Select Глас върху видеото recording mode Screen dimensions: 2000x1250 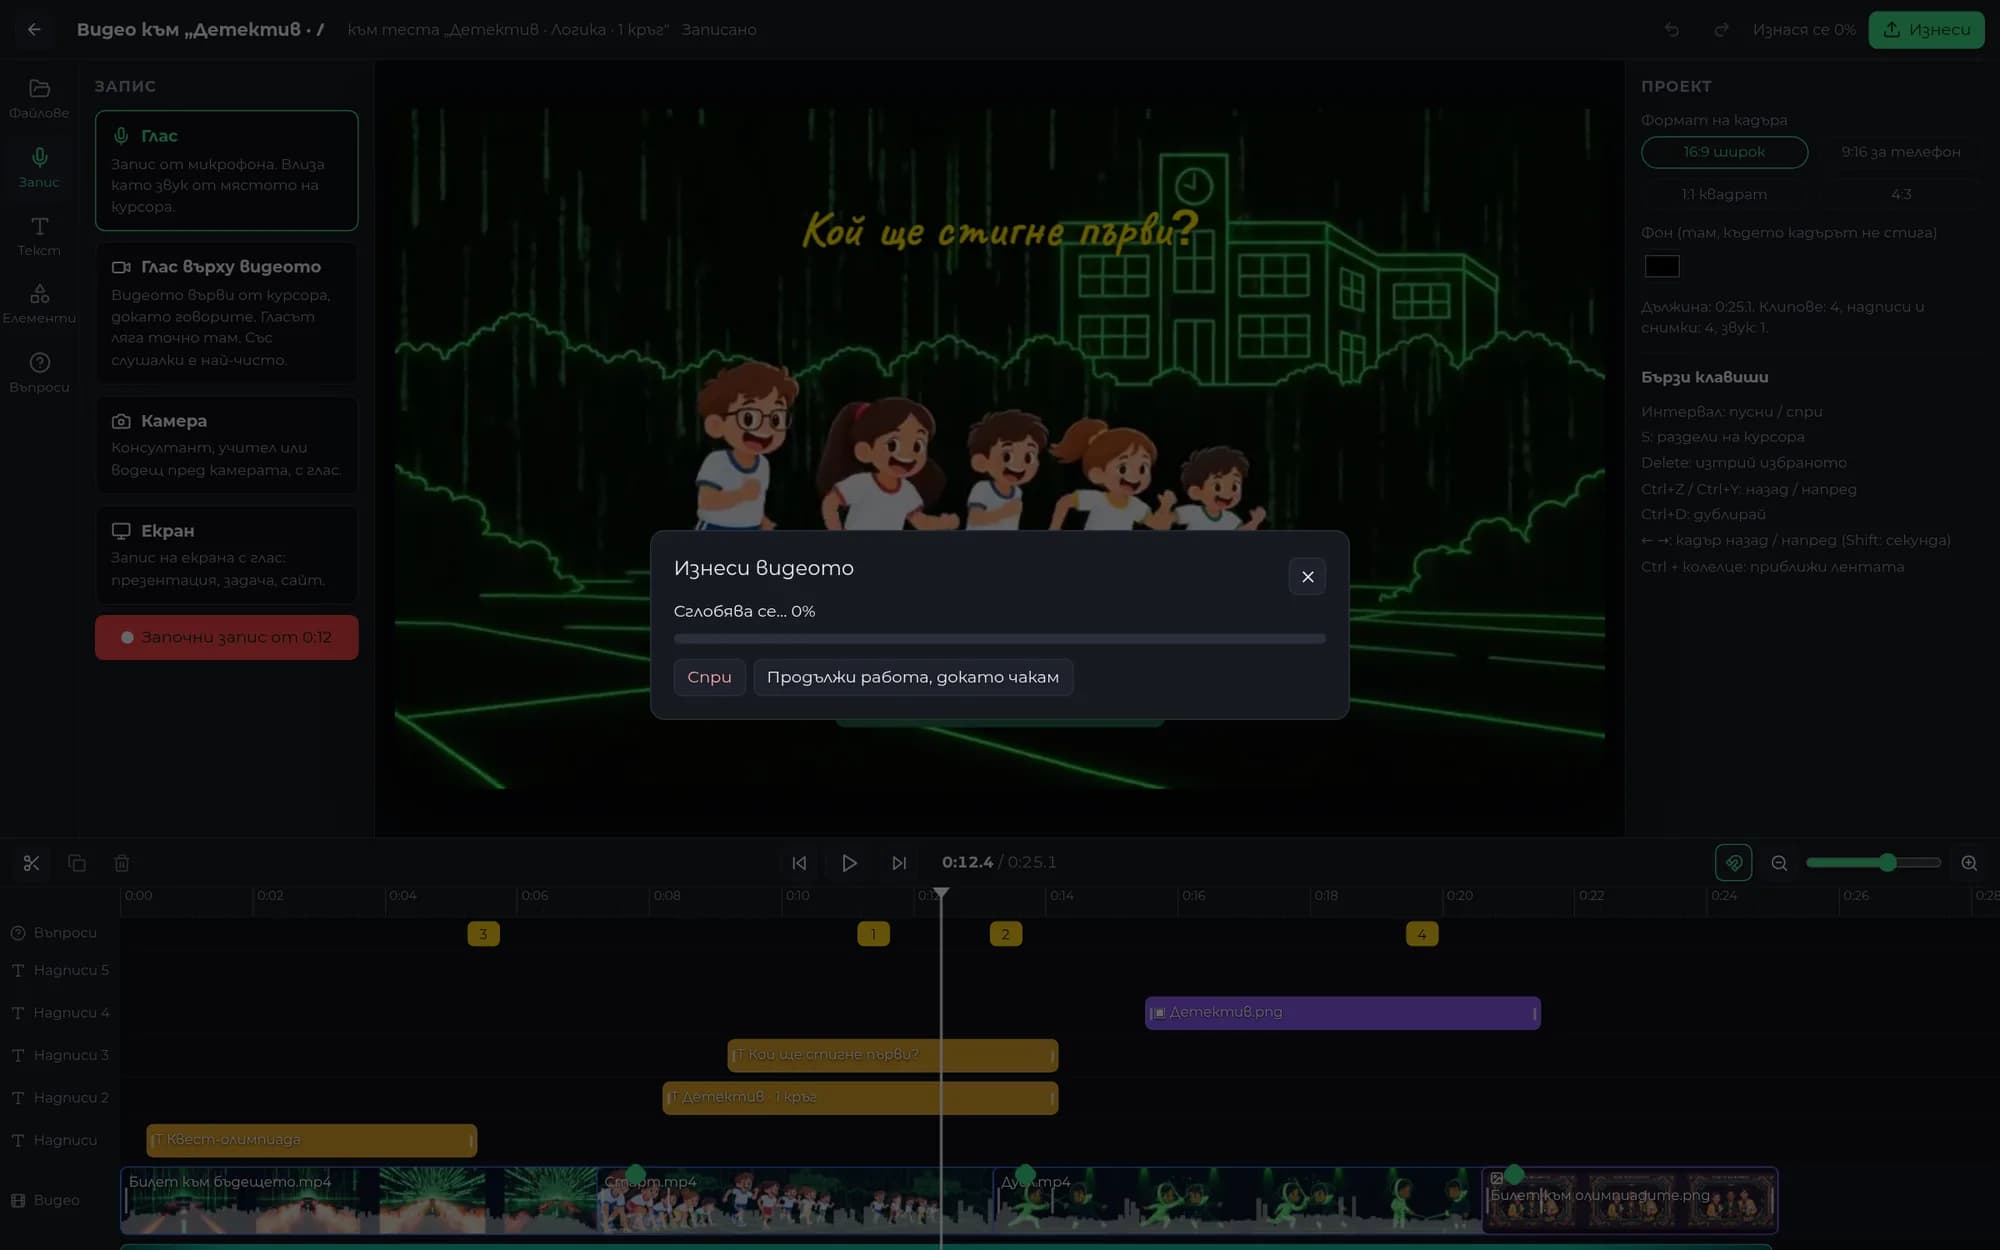pos(227,313)
